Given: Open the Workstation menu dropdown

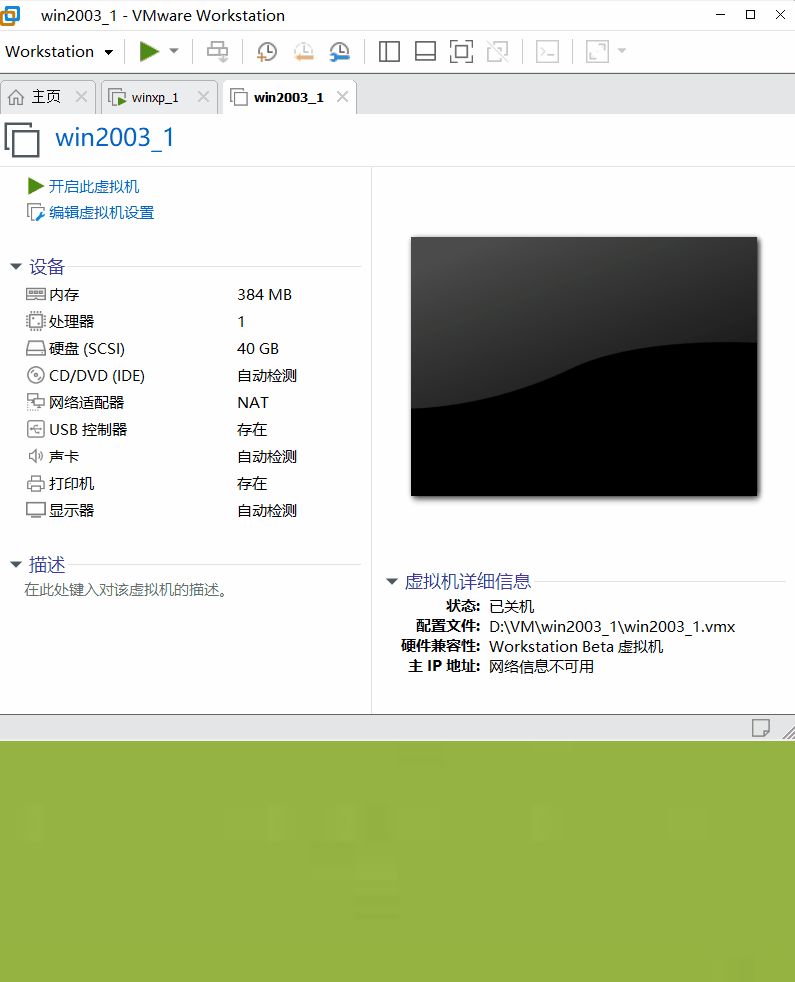Looking at the screenshot, I should [60, 51].
